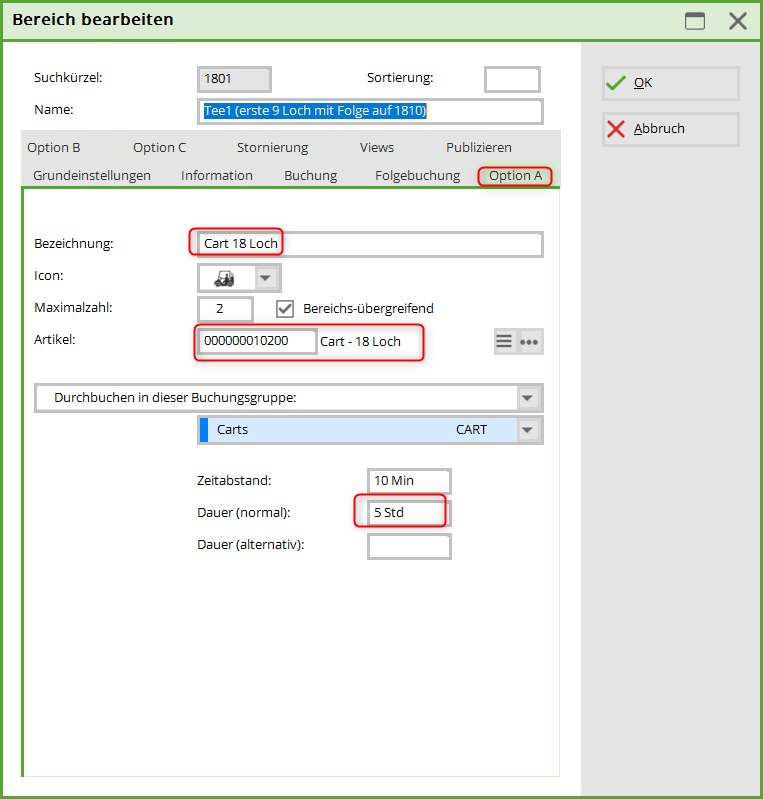Open the Folgebuchung tab

[417, 176]
